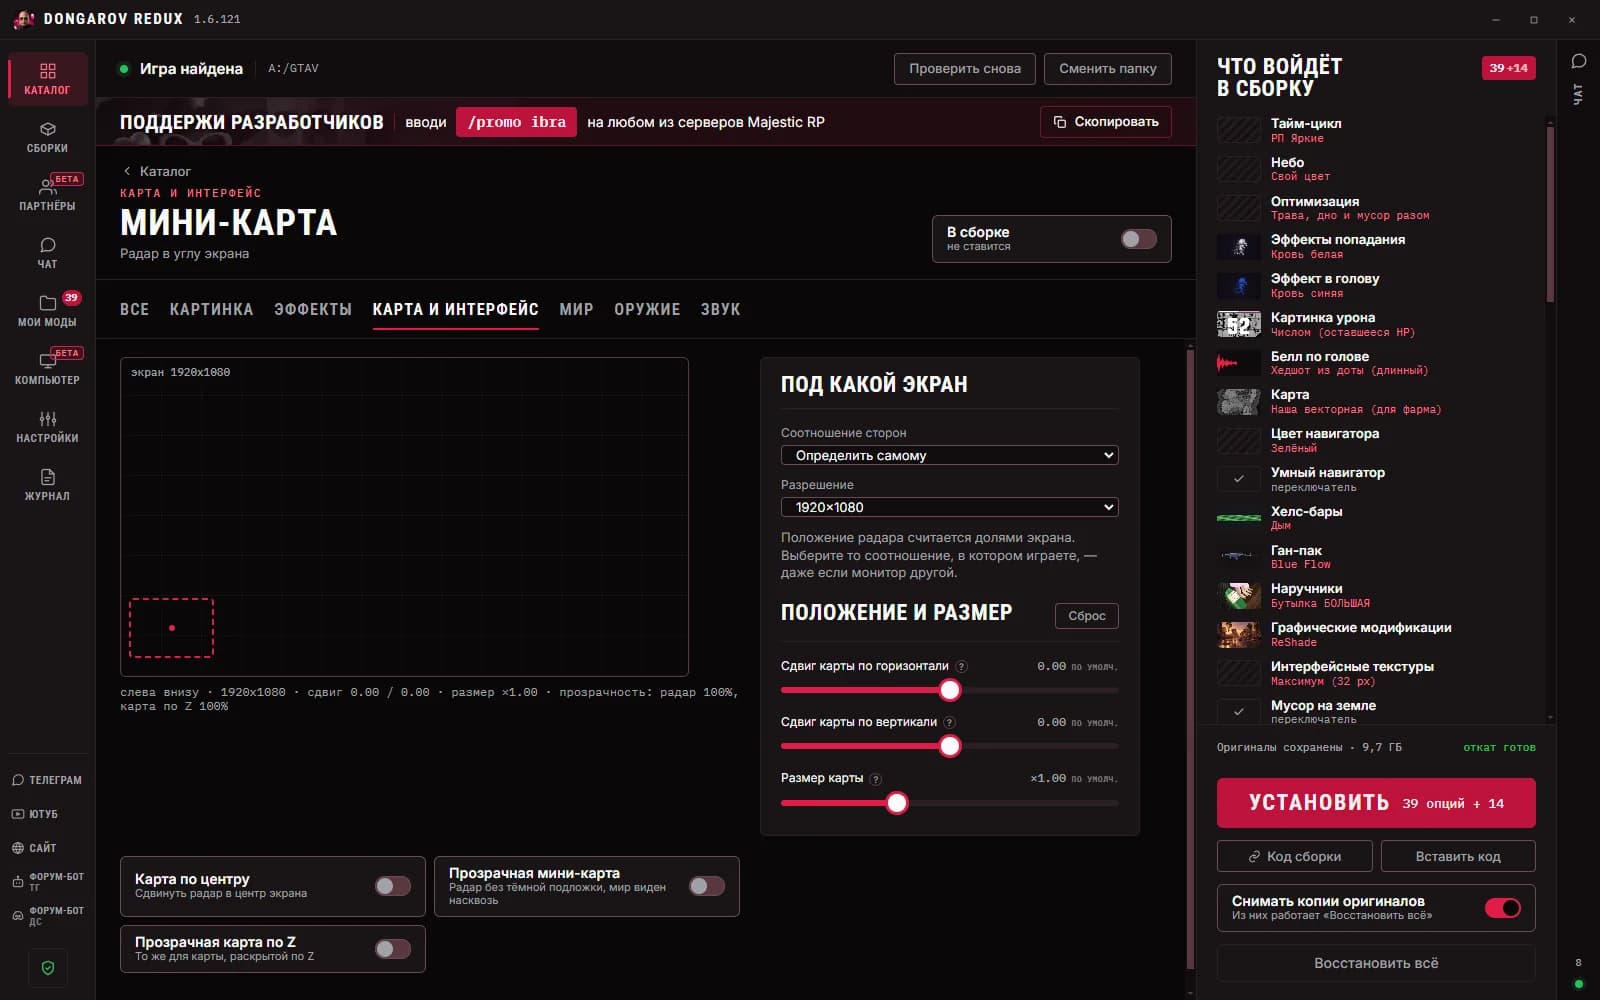Click Скопировать promo code button
This screenshot has height=1000, width=1600.
click(x=1105, y=122)
